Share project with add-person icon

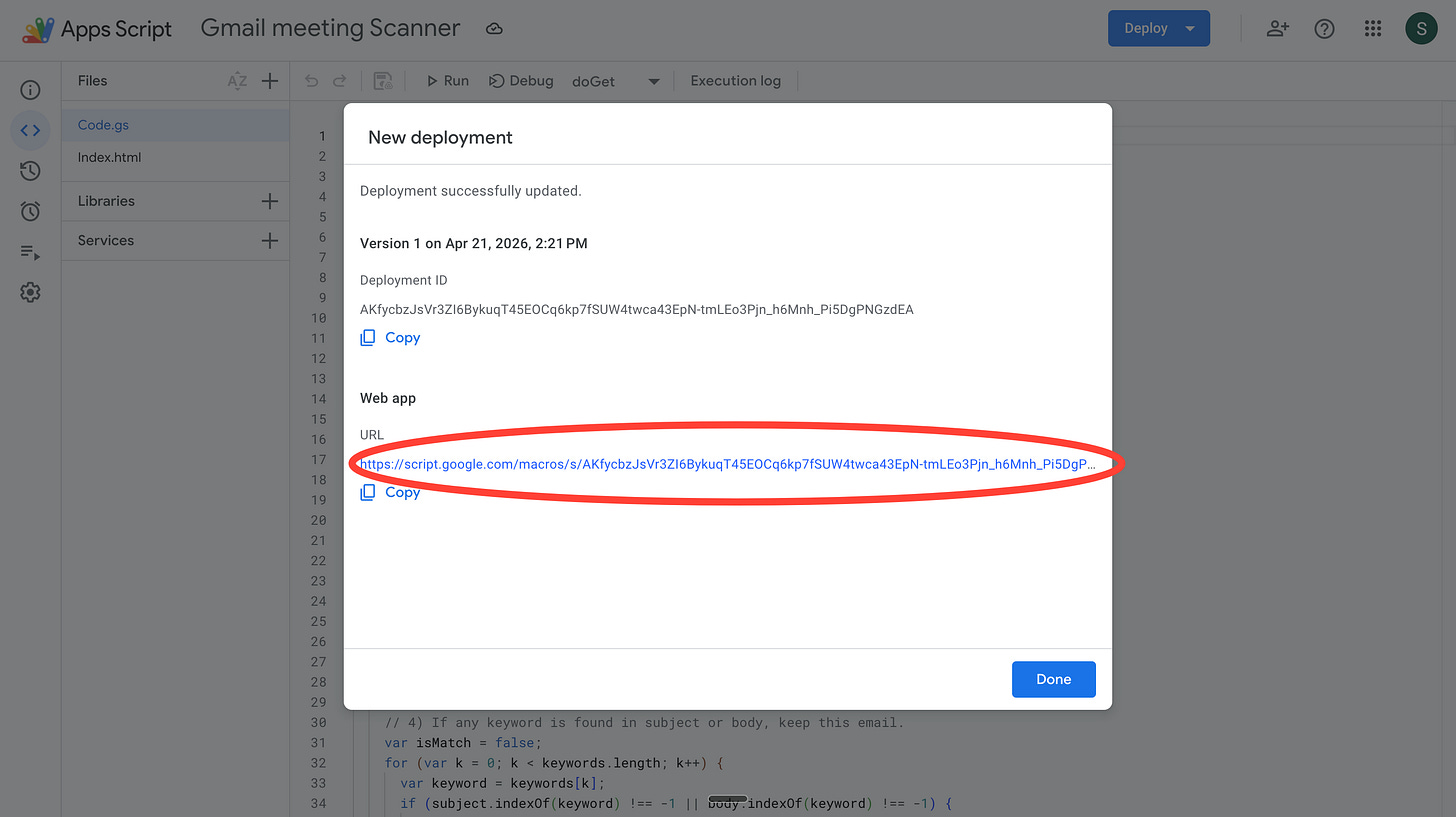pyautogui.click(x=1277, y=29)
